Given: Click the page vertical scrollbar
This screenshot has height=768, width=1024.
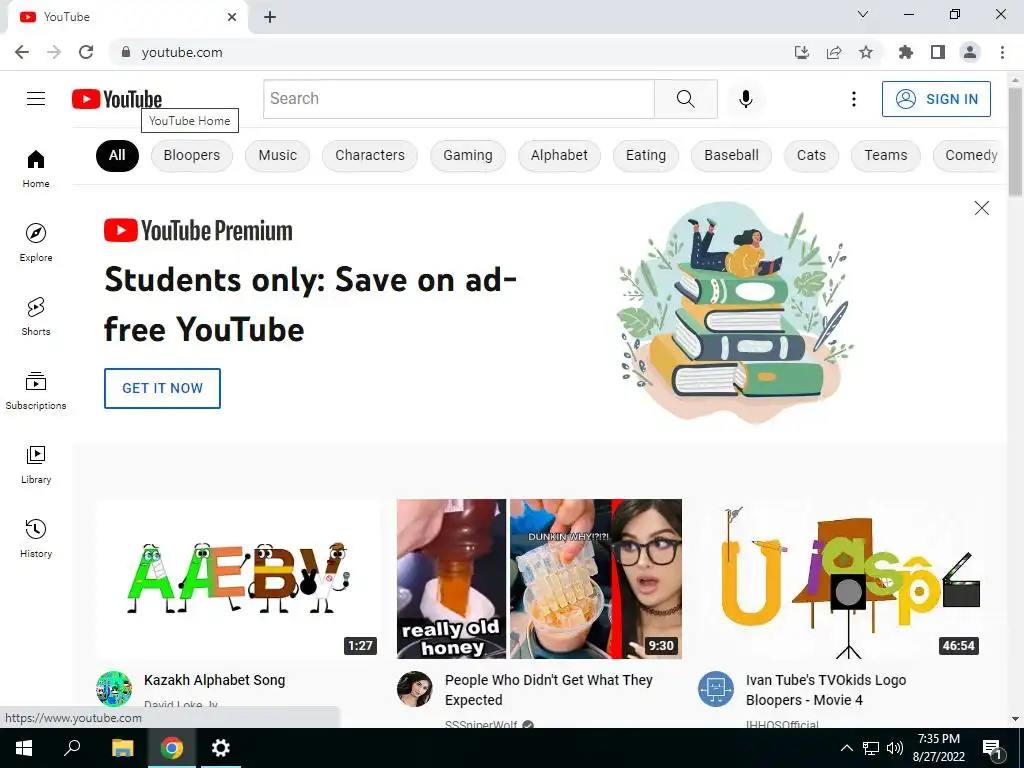Looking at the screenshot, I should pyautogui.click(x=1016, y=144).
